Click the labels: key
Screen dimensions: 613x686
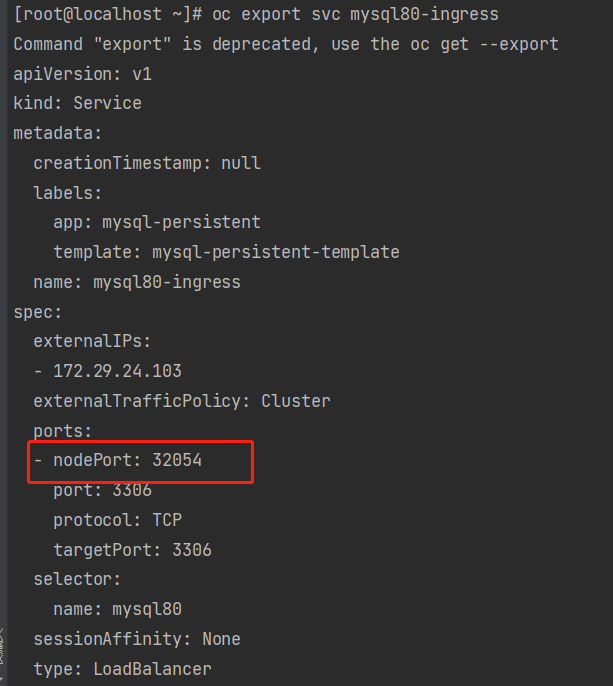(67, 193)
